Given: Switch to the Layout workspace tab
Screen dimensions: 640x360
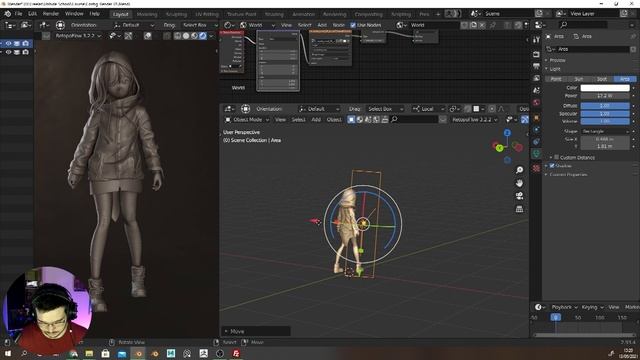Looking at the screenshot, I should [x=120, y=14].
